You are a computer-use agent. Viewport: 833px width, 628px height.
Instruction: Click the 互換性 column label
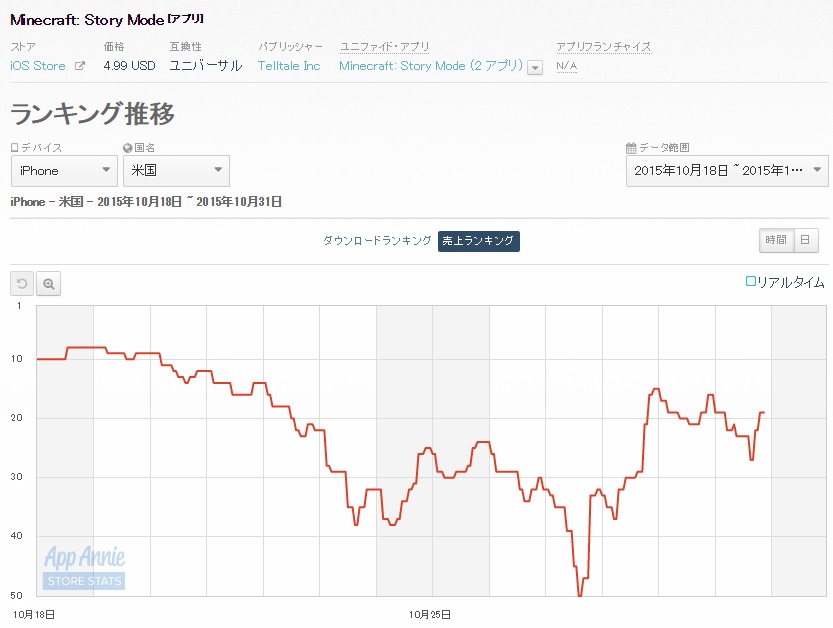[185, 47]
